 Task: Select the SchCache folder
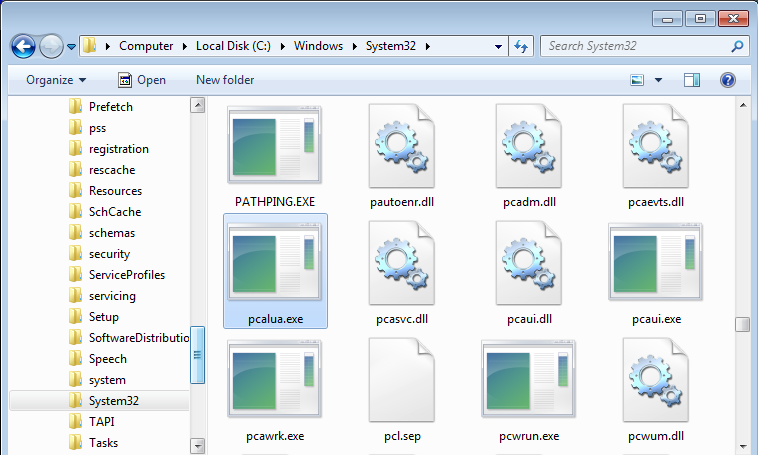click(x=115, y=212)
